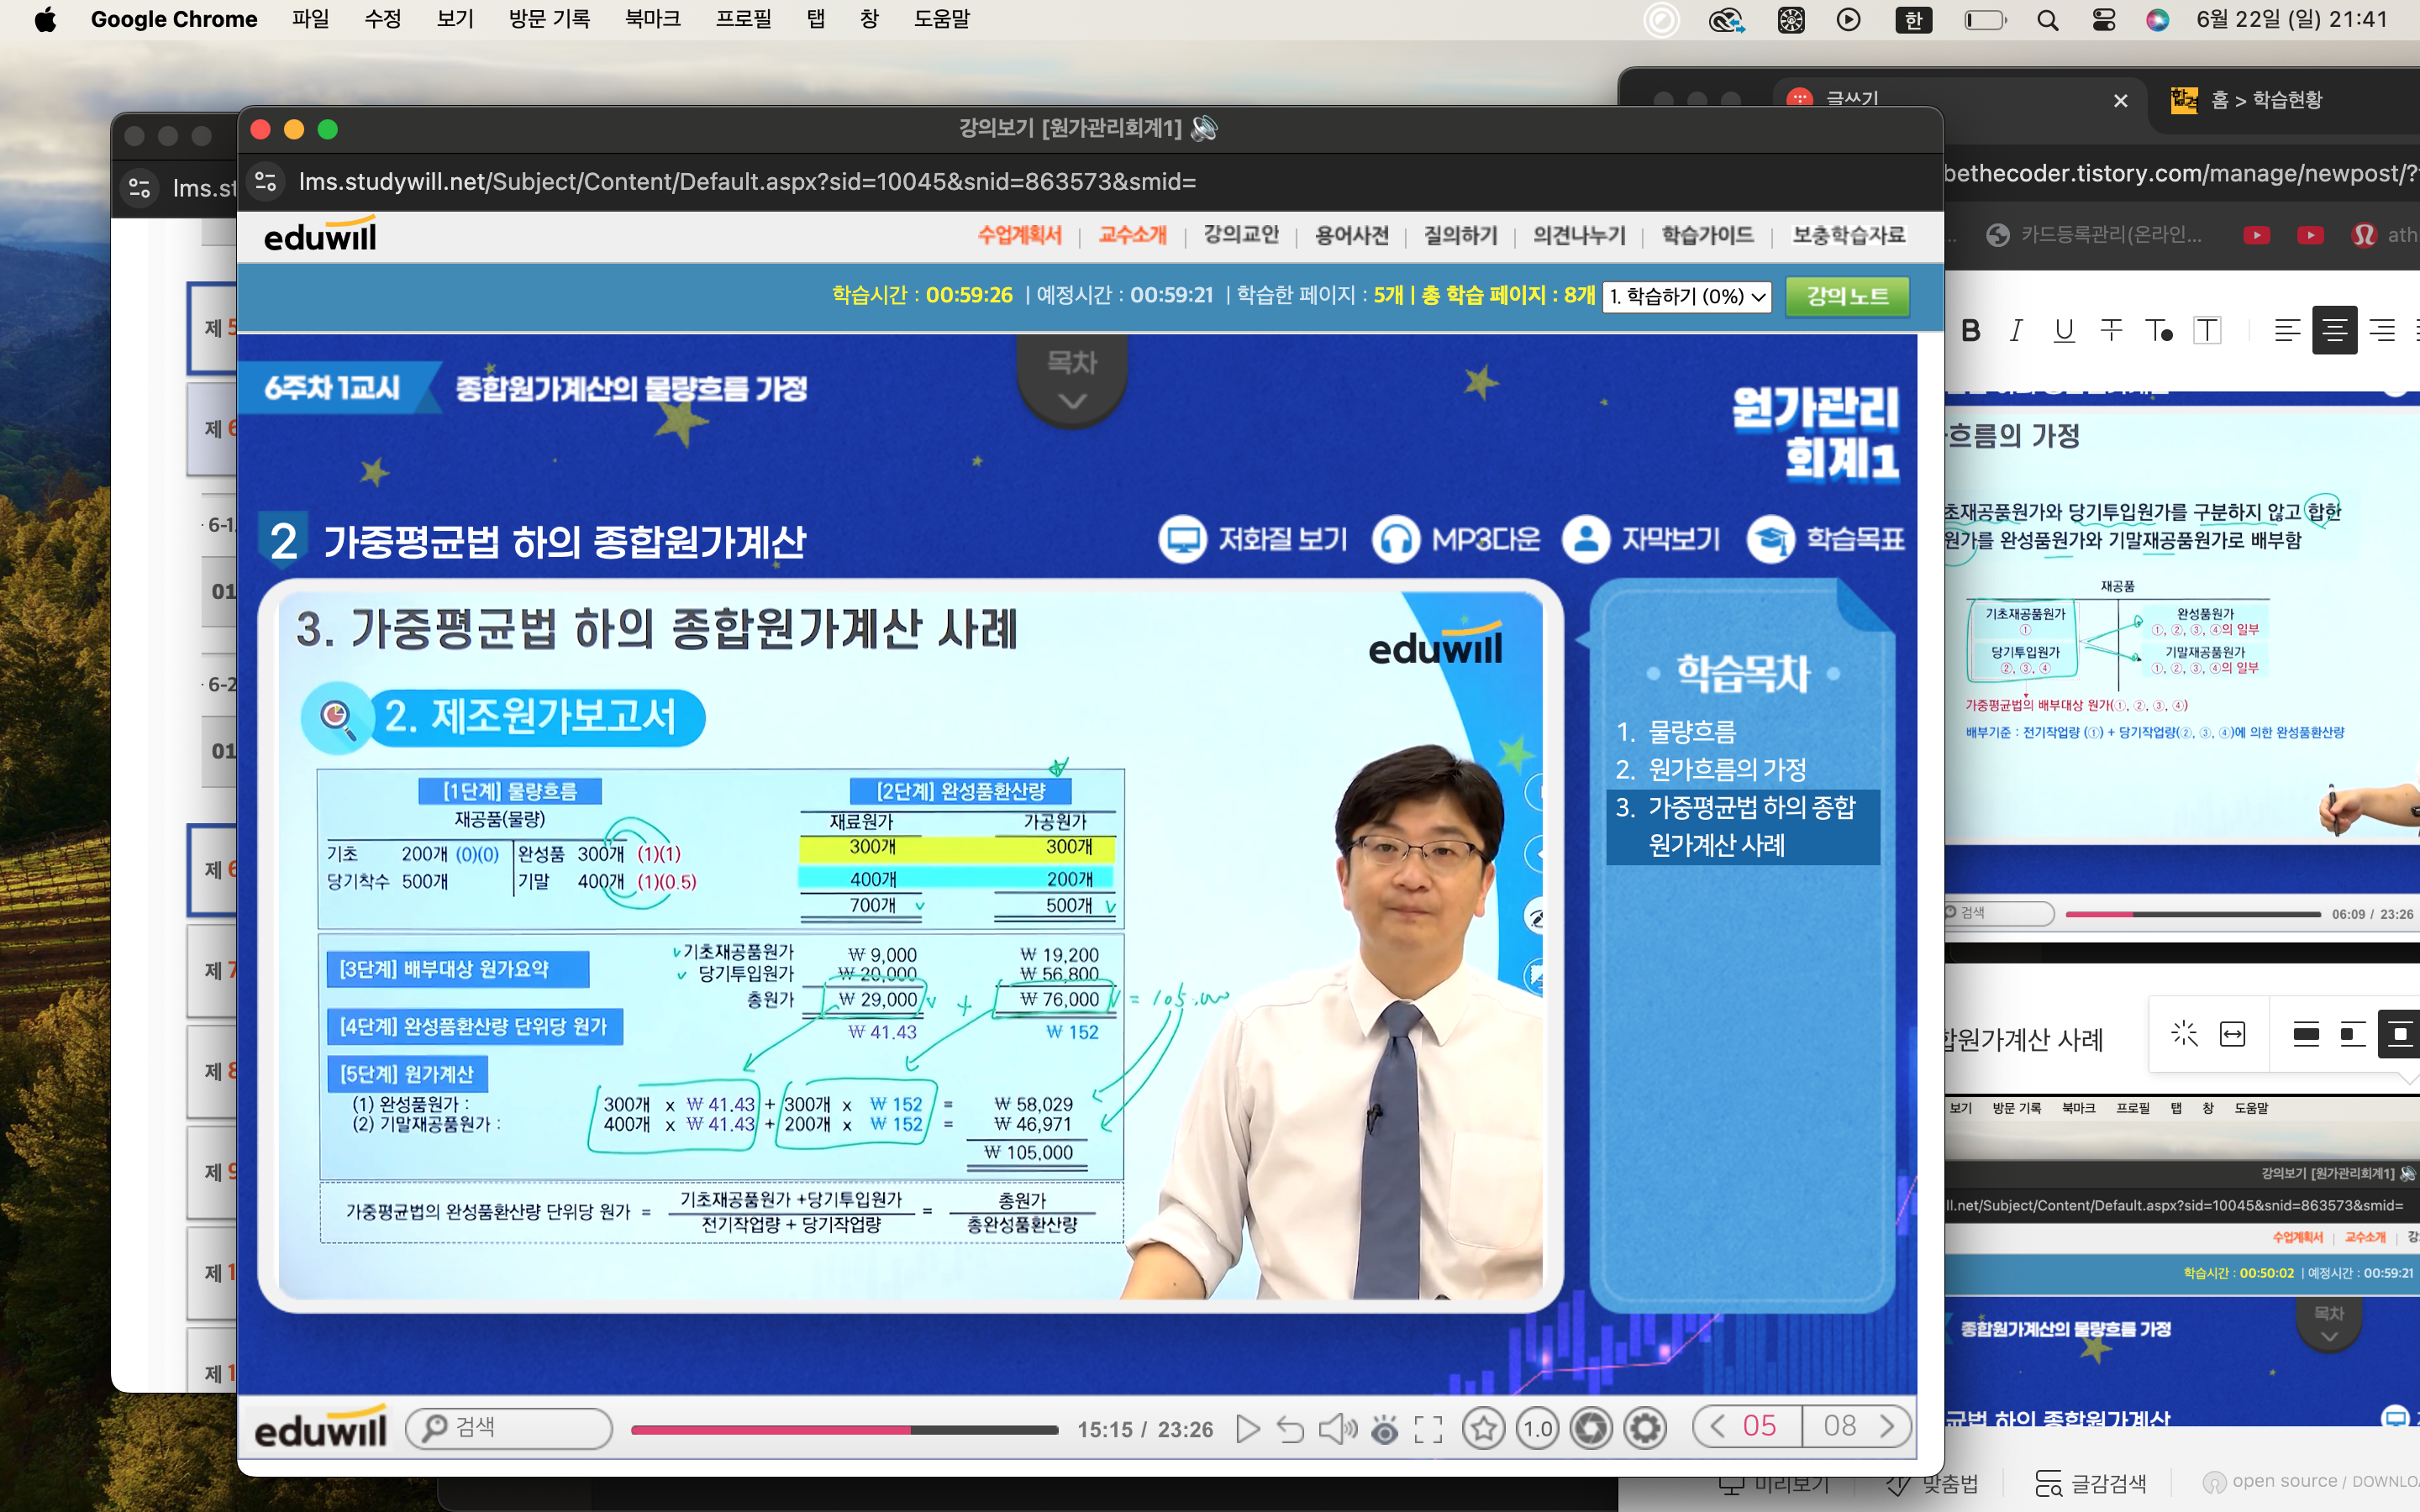Switch to 저화질 보기 low-quality view
2420x1512 pixels.
click(1253, 540)
